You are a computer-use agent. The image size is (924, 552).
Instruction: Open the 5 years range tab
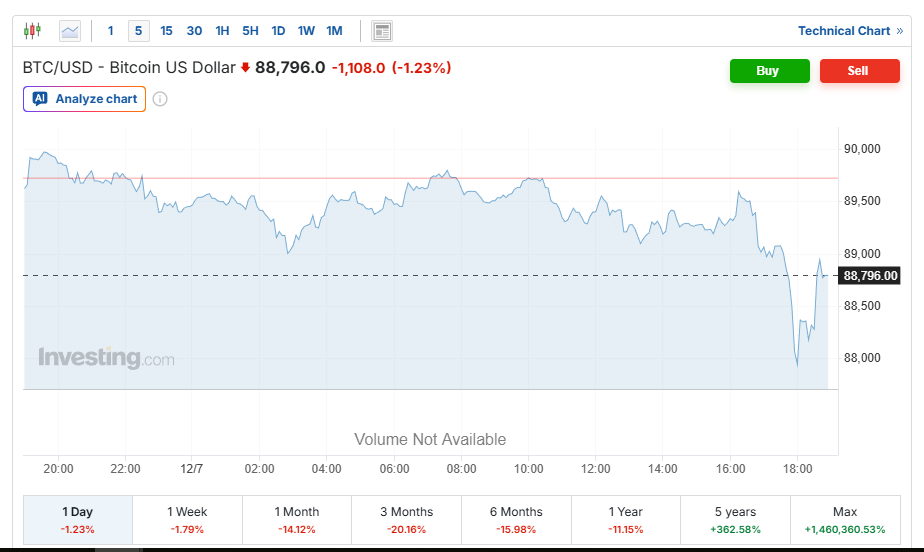point(735,519)
